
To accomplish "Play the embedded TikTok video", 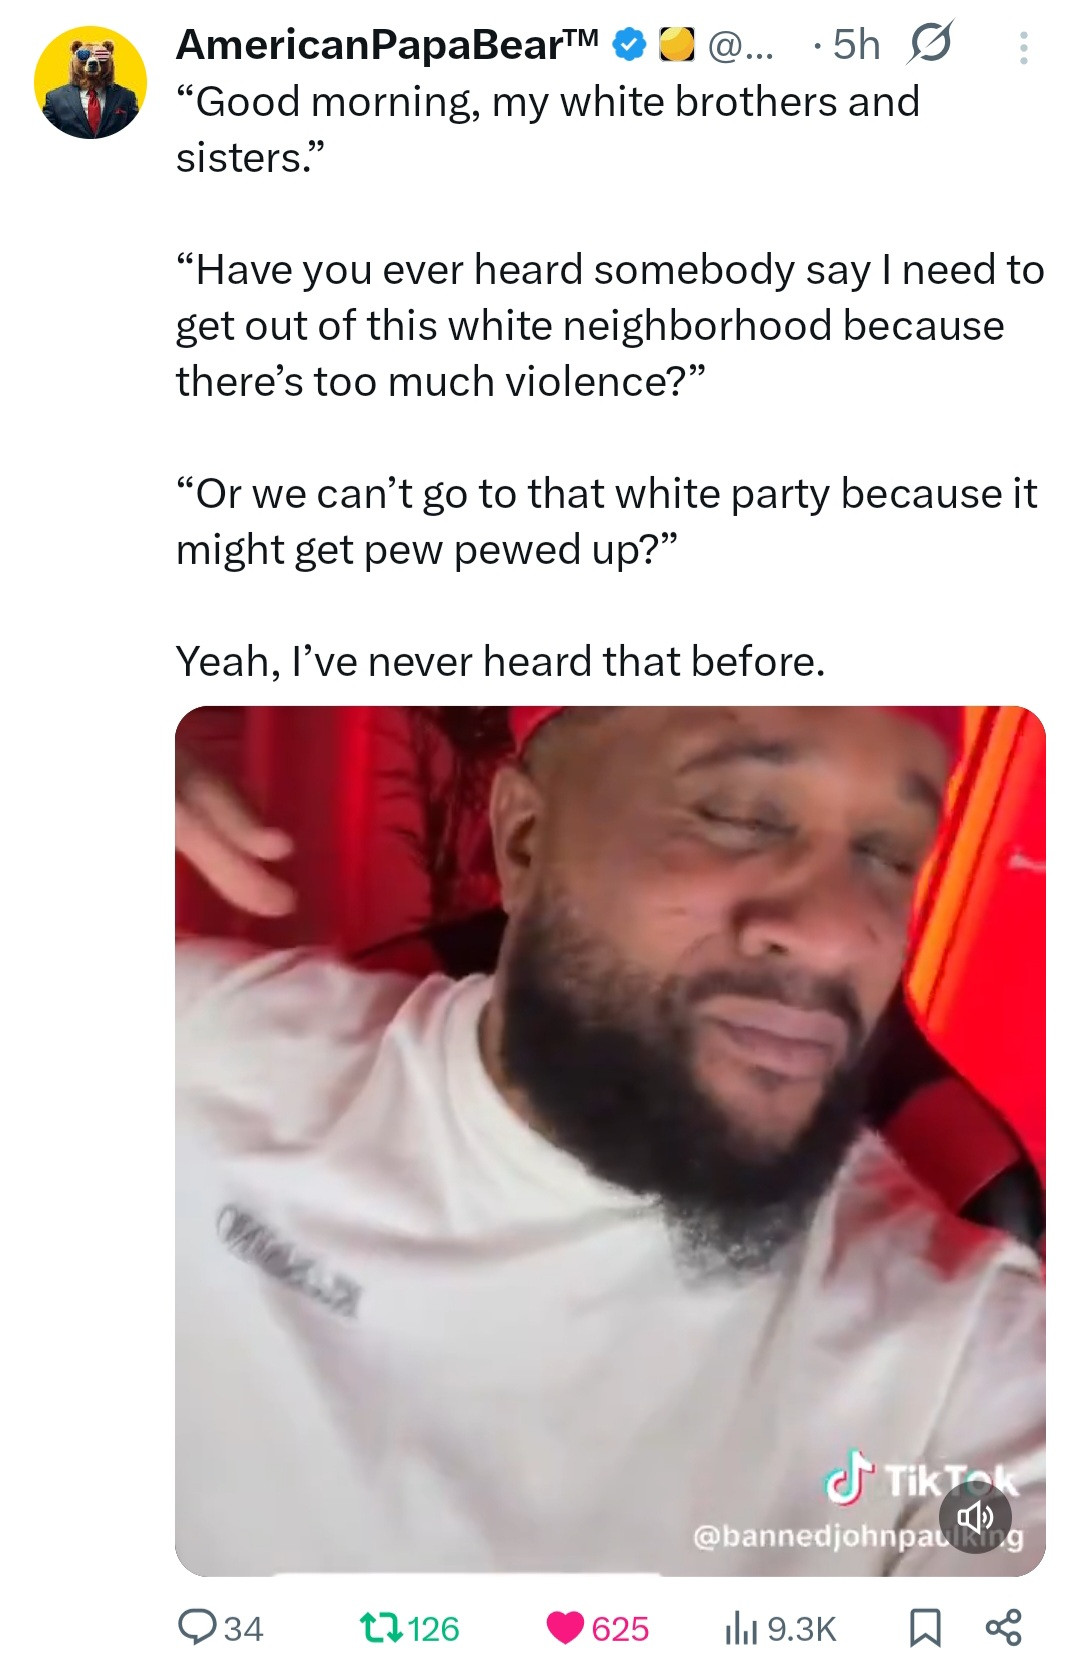I will click(610, 1141).
